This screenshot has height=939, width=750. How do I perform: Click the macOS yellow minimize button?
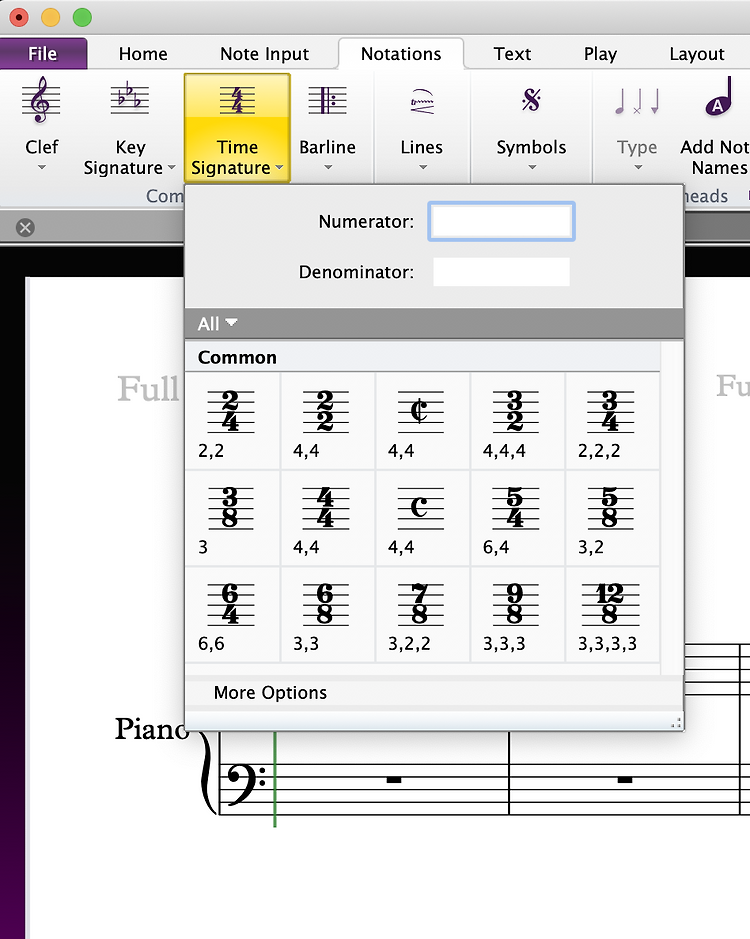pos(50,17)
